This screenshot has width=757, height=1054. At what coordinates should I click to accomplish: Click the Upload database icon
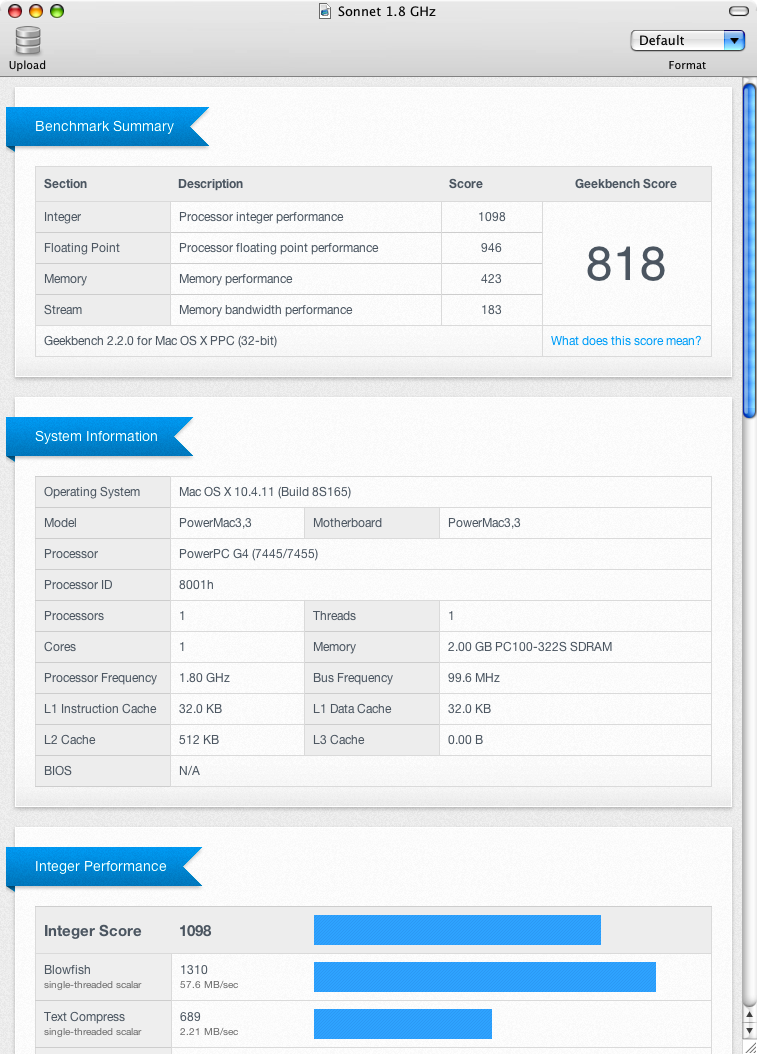point(28,40)
